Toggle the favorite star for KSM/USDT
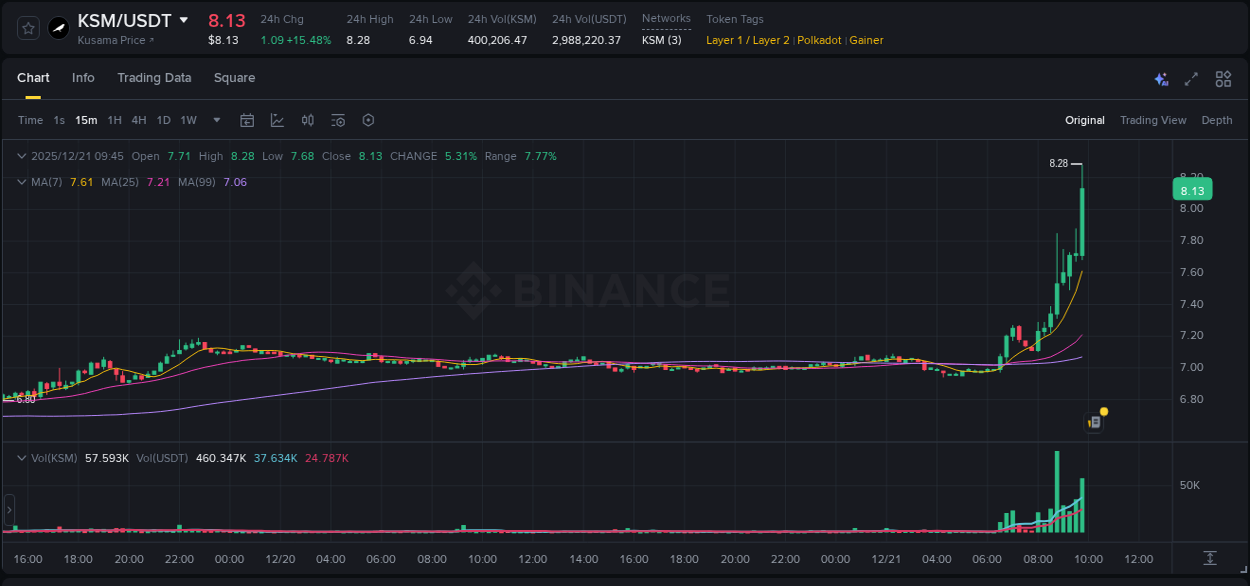The height and width of the screenshot is (586, 1250). (x=27, y=28)
